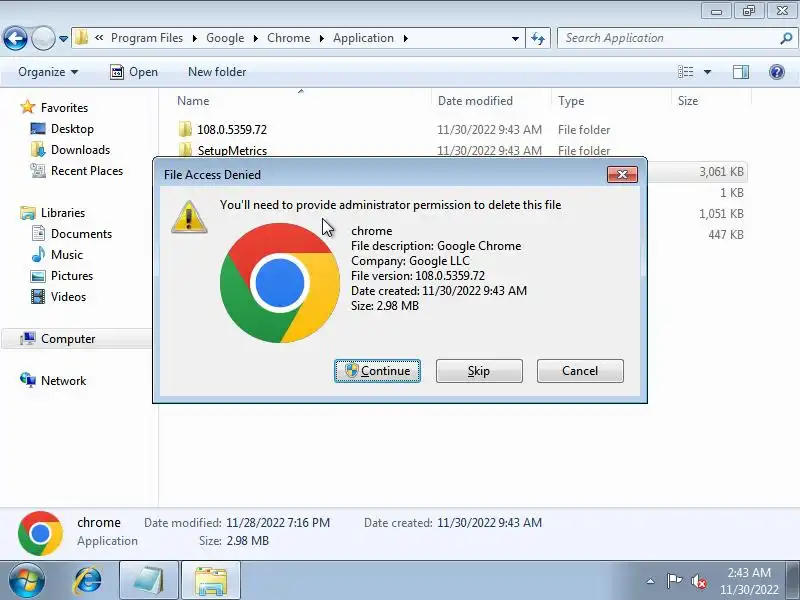The height and width of the screenshot is (600, 800).
Task: Click the large Chrome icon in dialog
Action: pyautogui.click(x=280, y=283)
